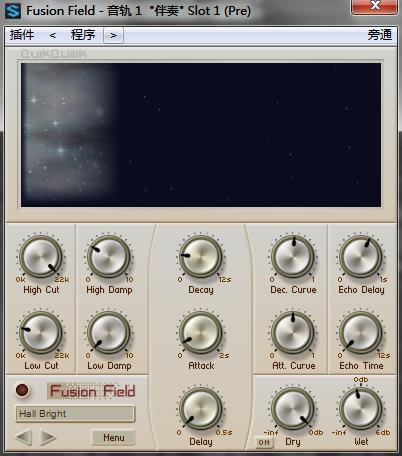Click the High Cut label
This screenshot has width=402, height=456.
(x=41, y=290)
